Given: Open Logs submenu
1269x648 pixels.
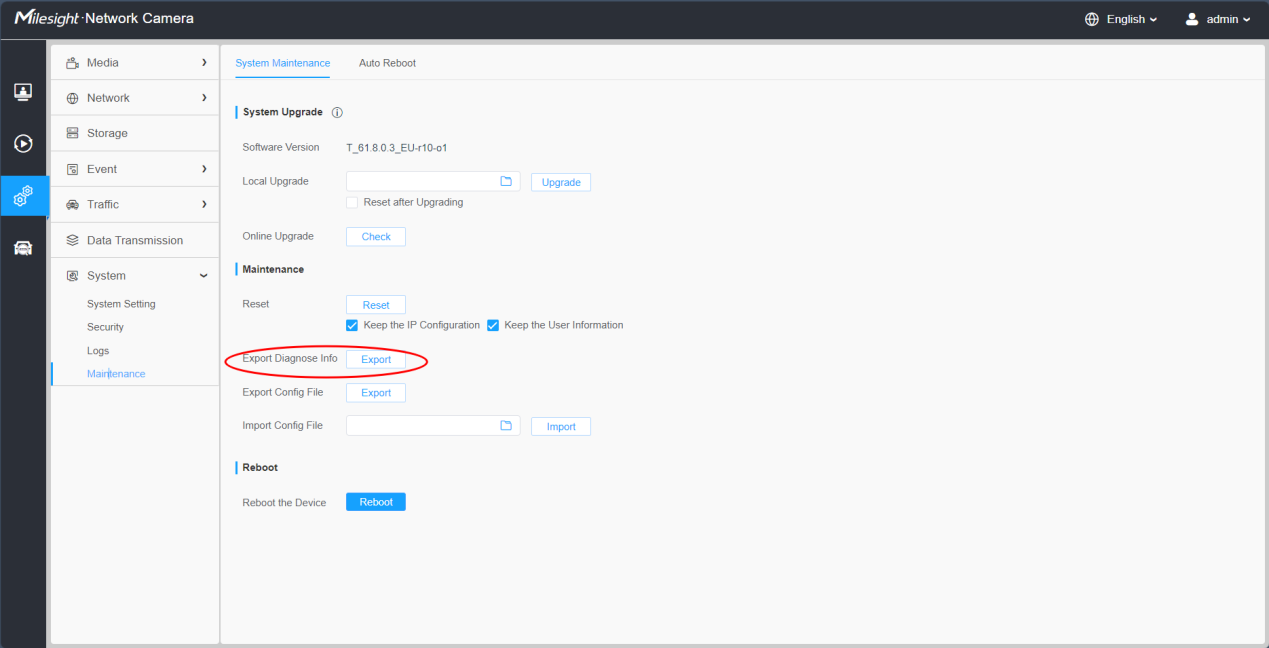Looking at the screenshot, I should click(x=98, y=351).
